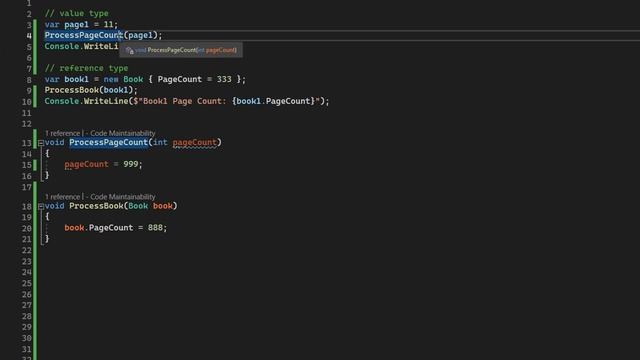The width and height of the screenshot is (640, 360).
Task: Click line number 10 in the gutter
Action: coord(27,102)
